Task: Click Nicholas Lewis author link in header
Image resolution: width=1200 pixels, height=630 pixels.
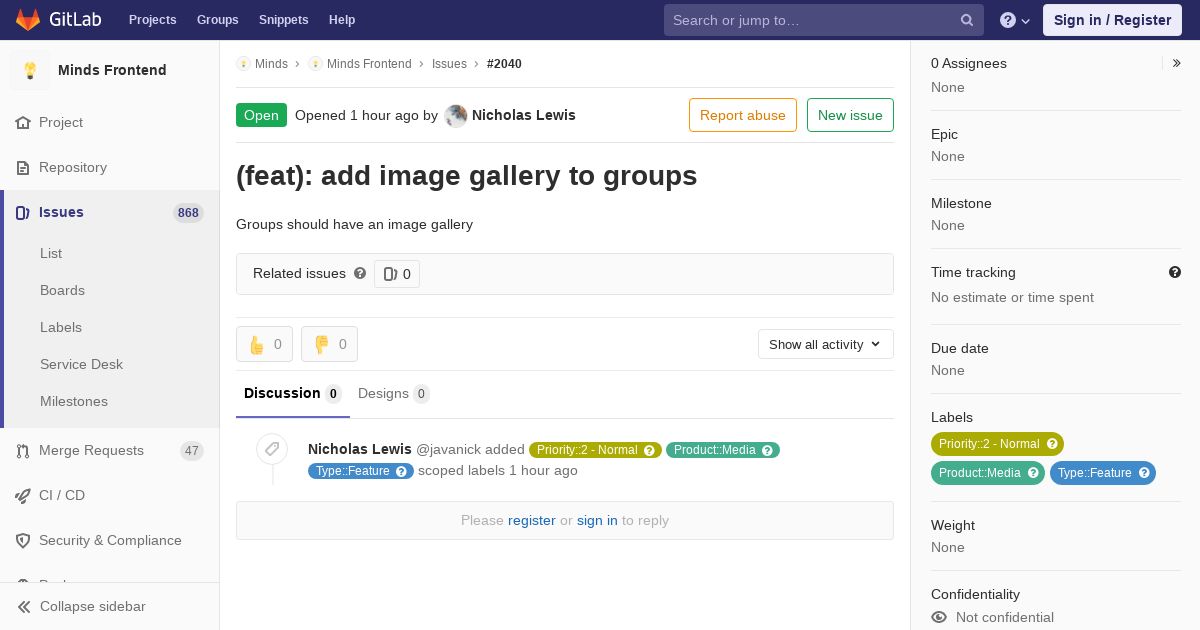Action: pos(524,115)
